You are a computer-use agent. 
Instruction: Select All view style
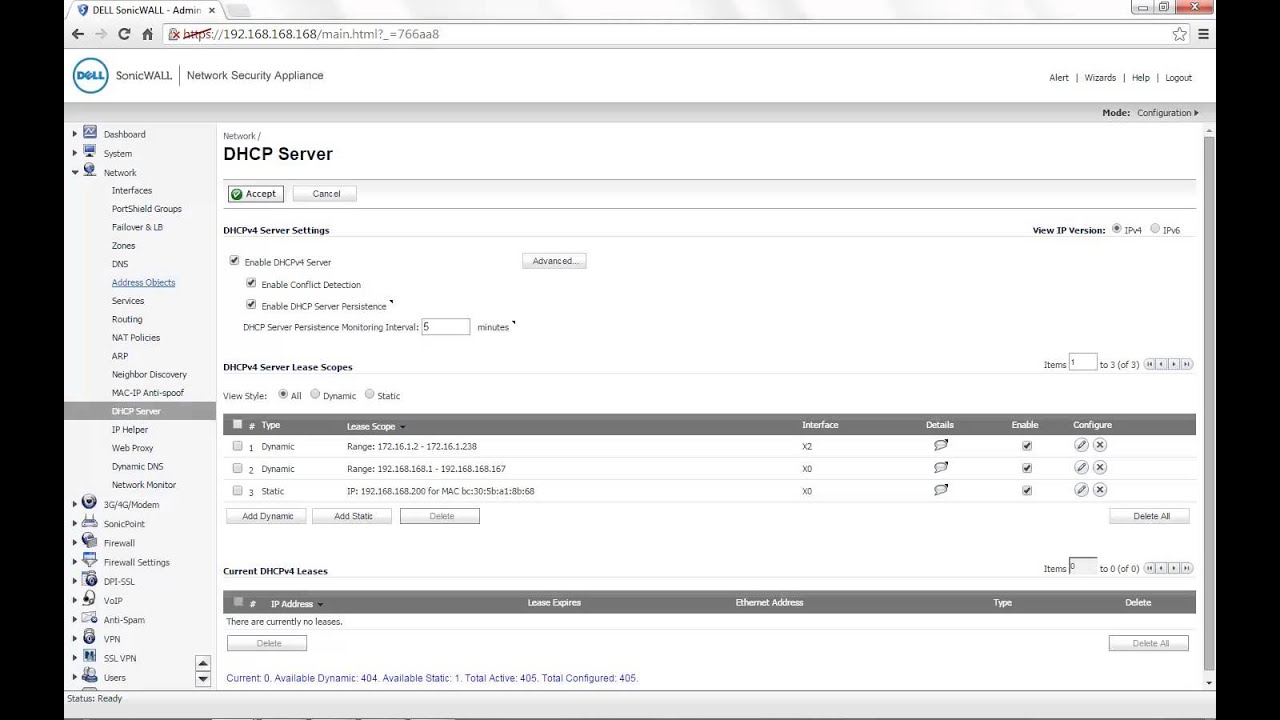[x=283, y=394]
